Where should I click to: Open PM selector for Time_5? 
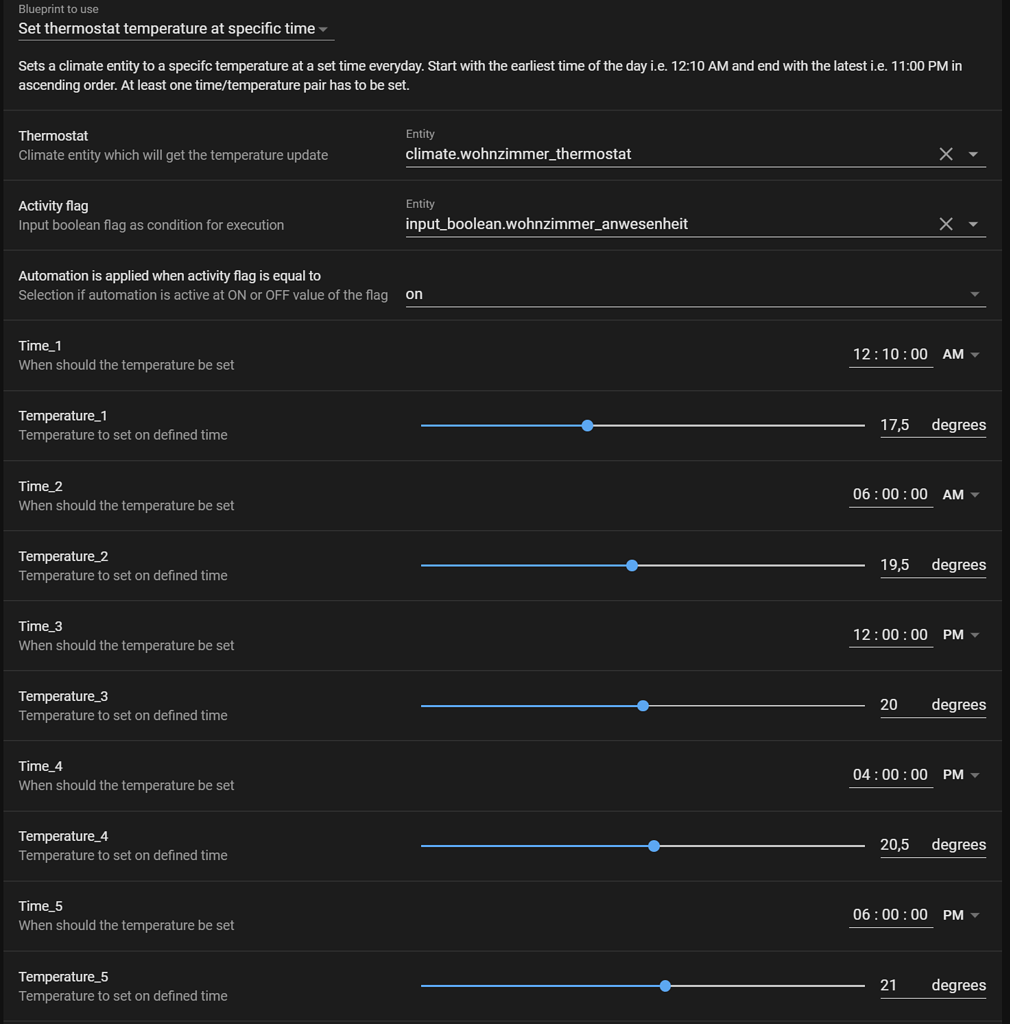(960, 914)
